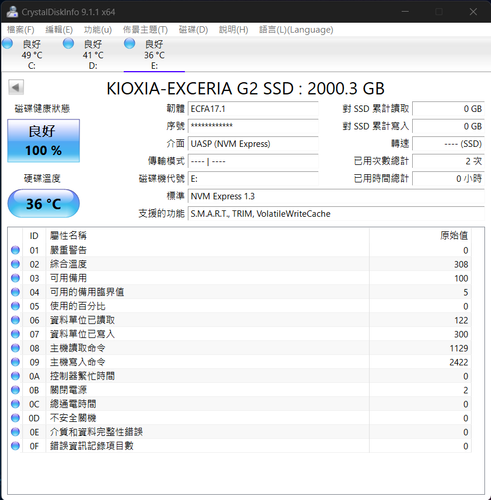Click status orb for attribute 08
The height and width of the screenshot is (500, 491).
click(x=15, y=348)
